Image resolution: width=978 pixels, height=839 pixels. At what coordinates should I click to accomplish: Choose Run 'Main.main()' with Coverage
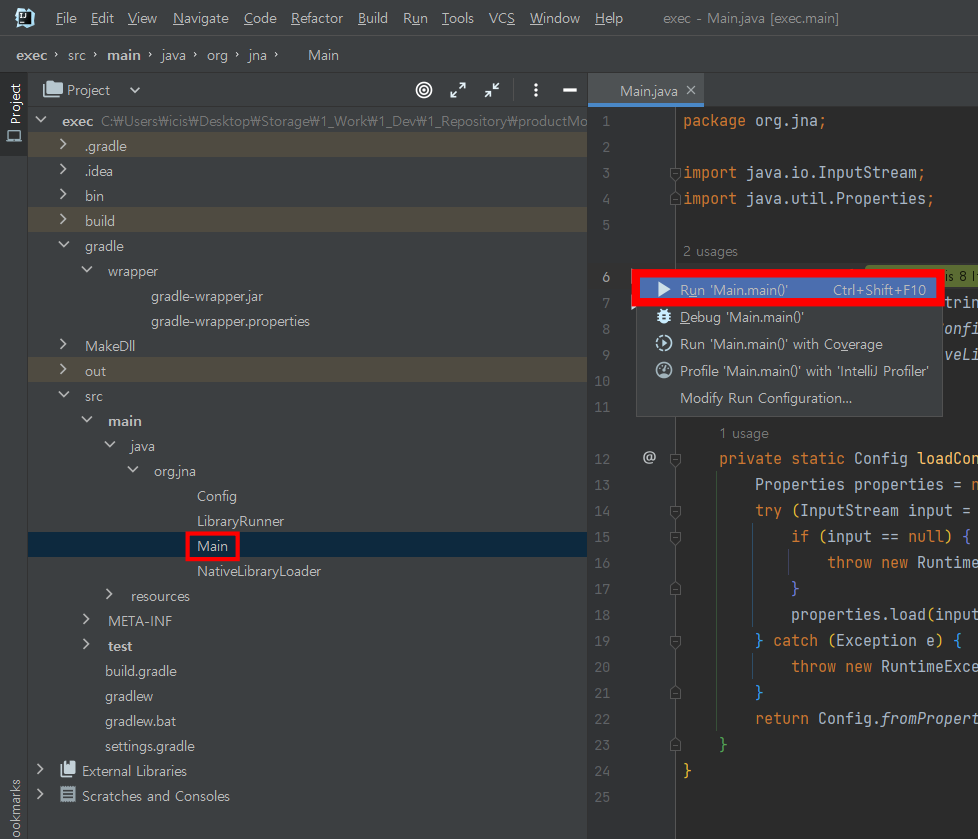[790, 344]
